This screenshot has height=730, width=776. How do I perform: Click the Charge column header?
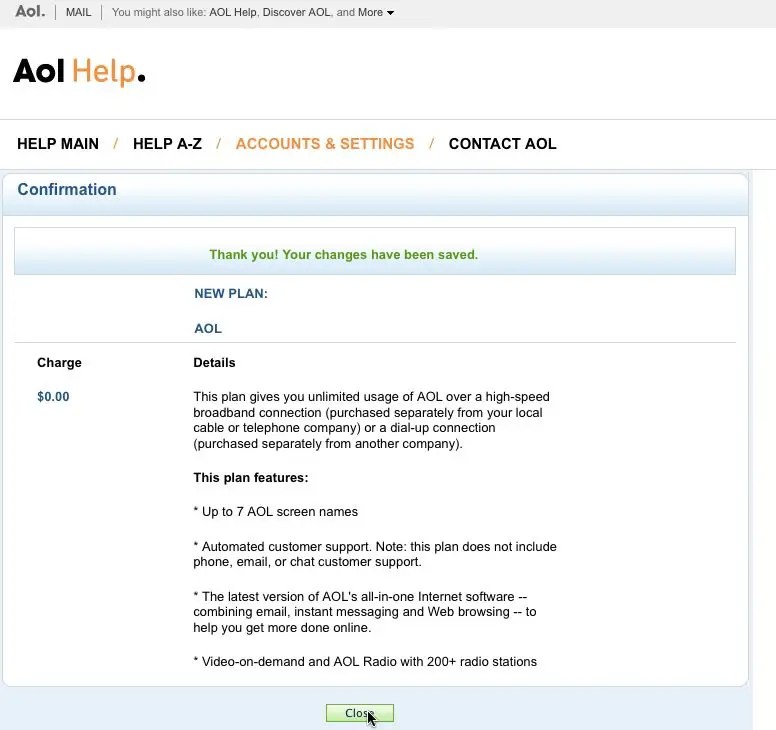[59, 363]
